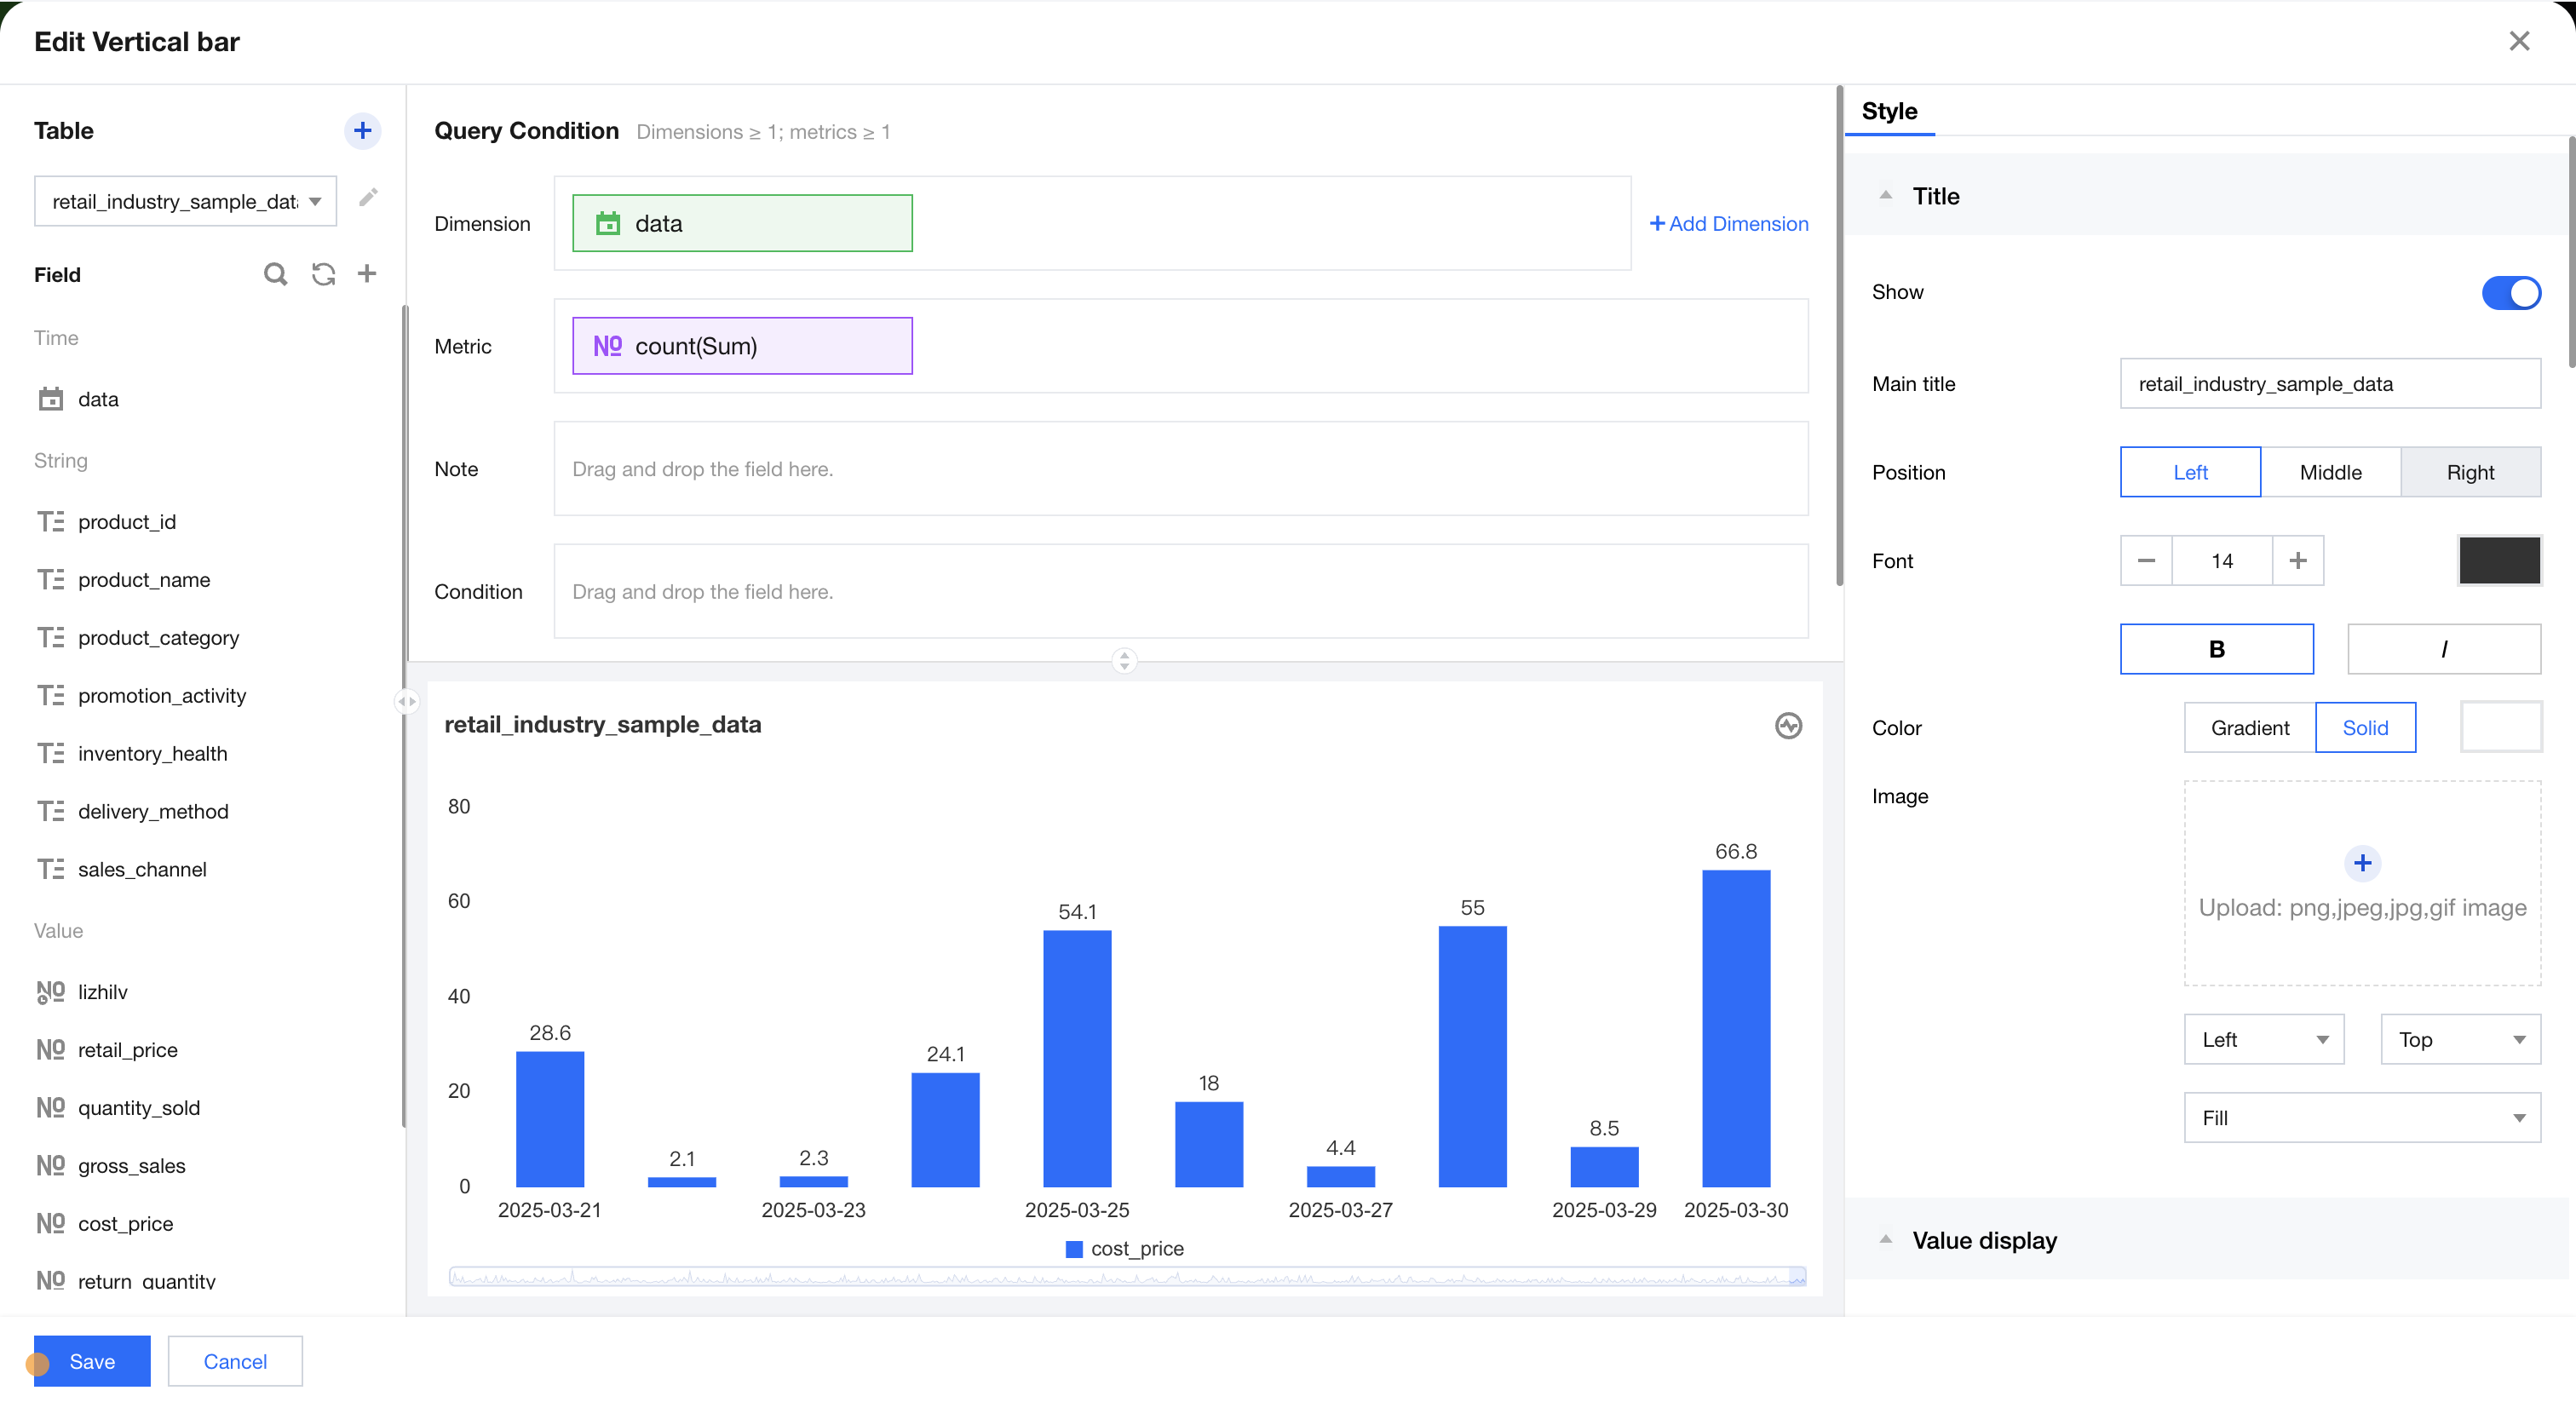Viewport: 2576px width, 1402px height.
Task: Click the add Table plus icon
Action: pos(362,130)
